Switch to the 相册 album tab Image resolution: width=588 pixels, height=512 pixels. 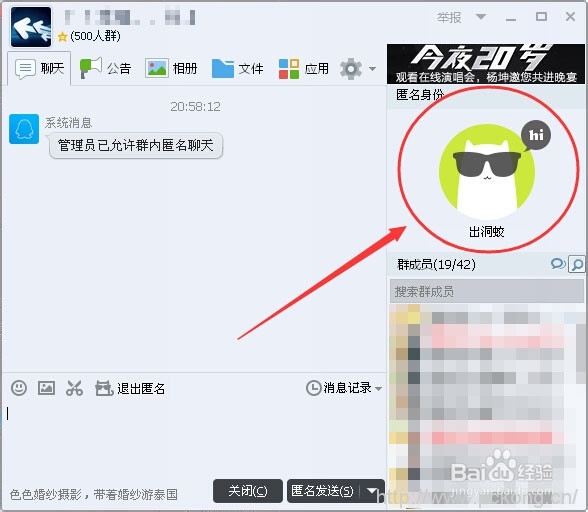[x=171, y=69]
